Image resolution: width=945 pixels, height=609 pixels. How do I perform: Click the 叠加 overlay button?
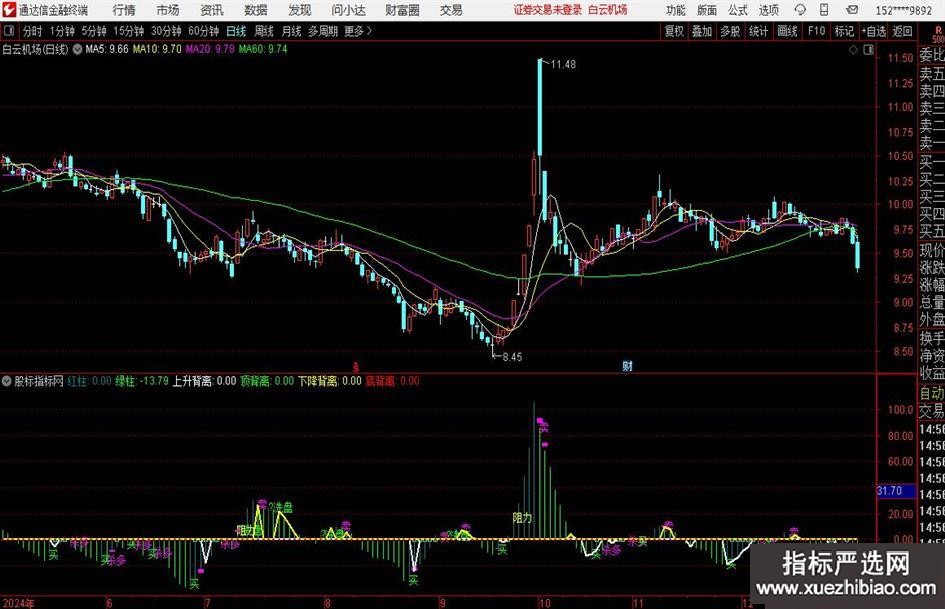(702, 31)
